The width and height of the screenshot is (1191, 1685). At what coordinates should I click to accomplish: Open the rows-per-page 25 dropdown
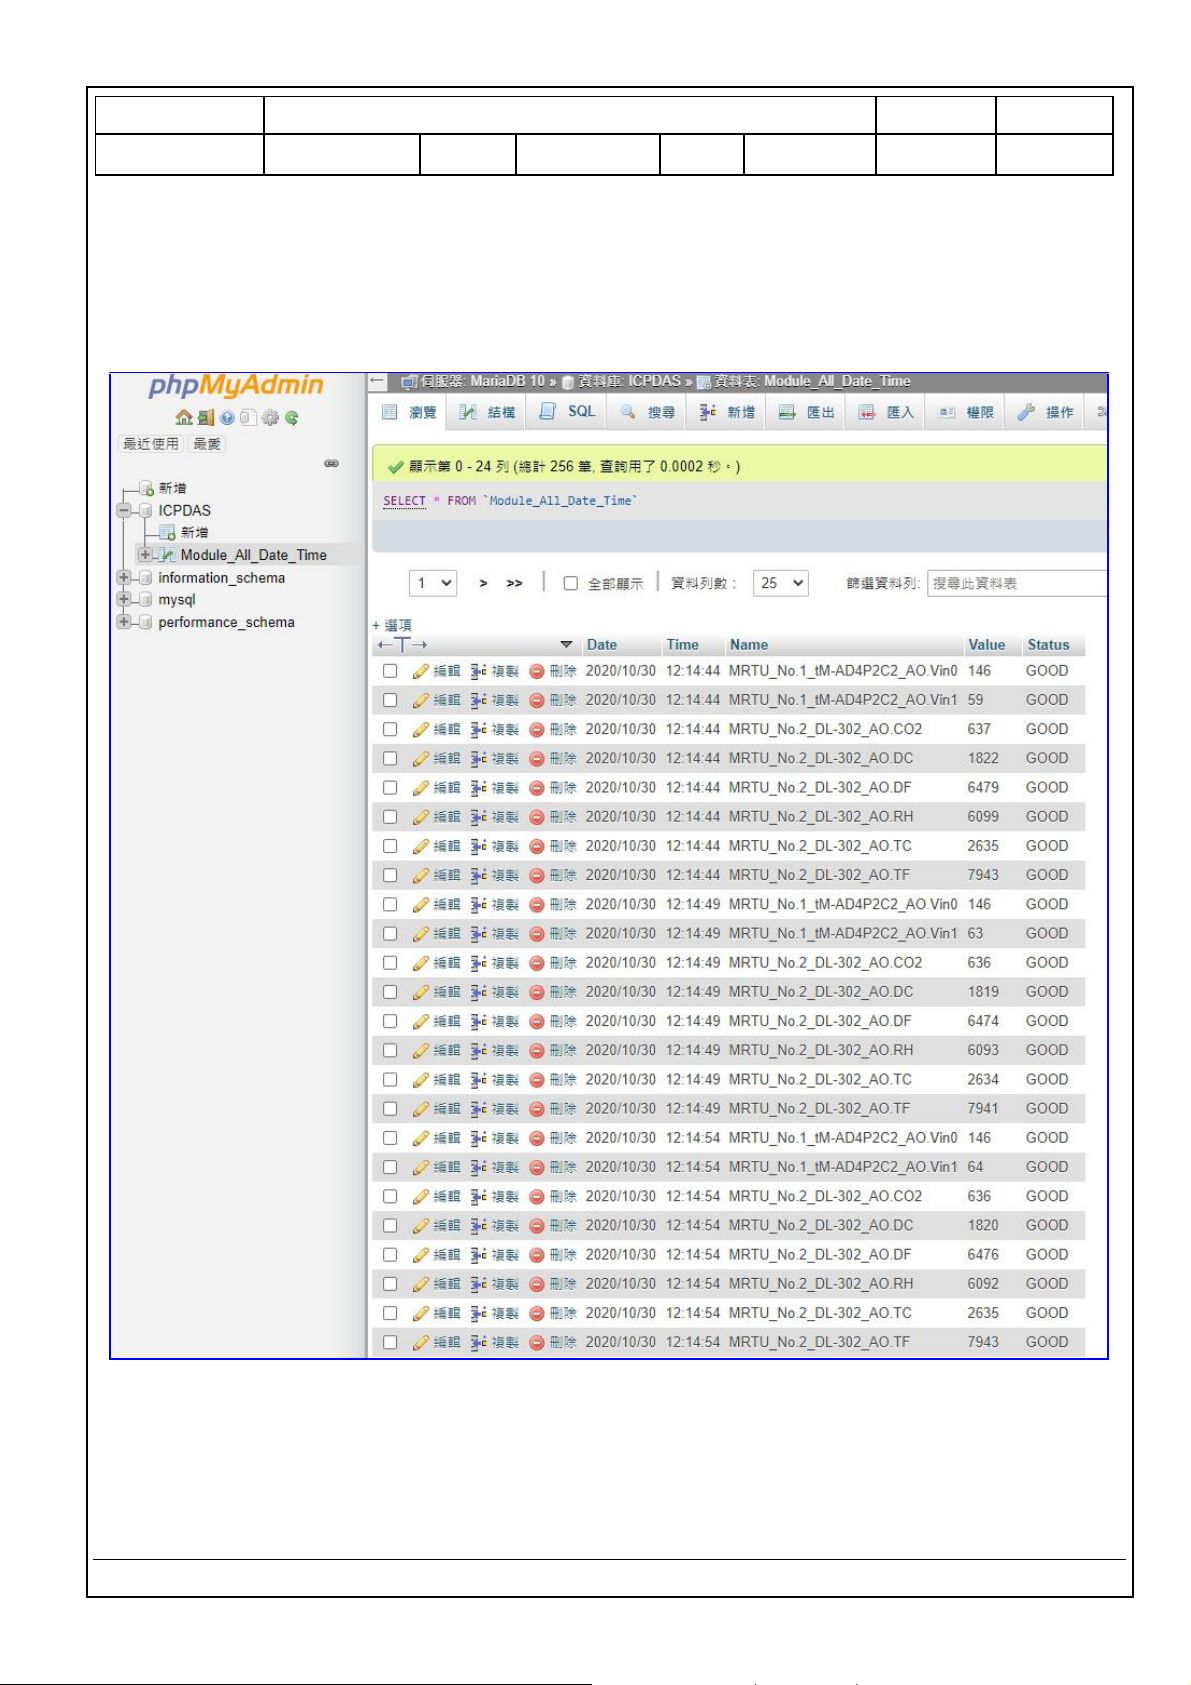click(780, 583)
